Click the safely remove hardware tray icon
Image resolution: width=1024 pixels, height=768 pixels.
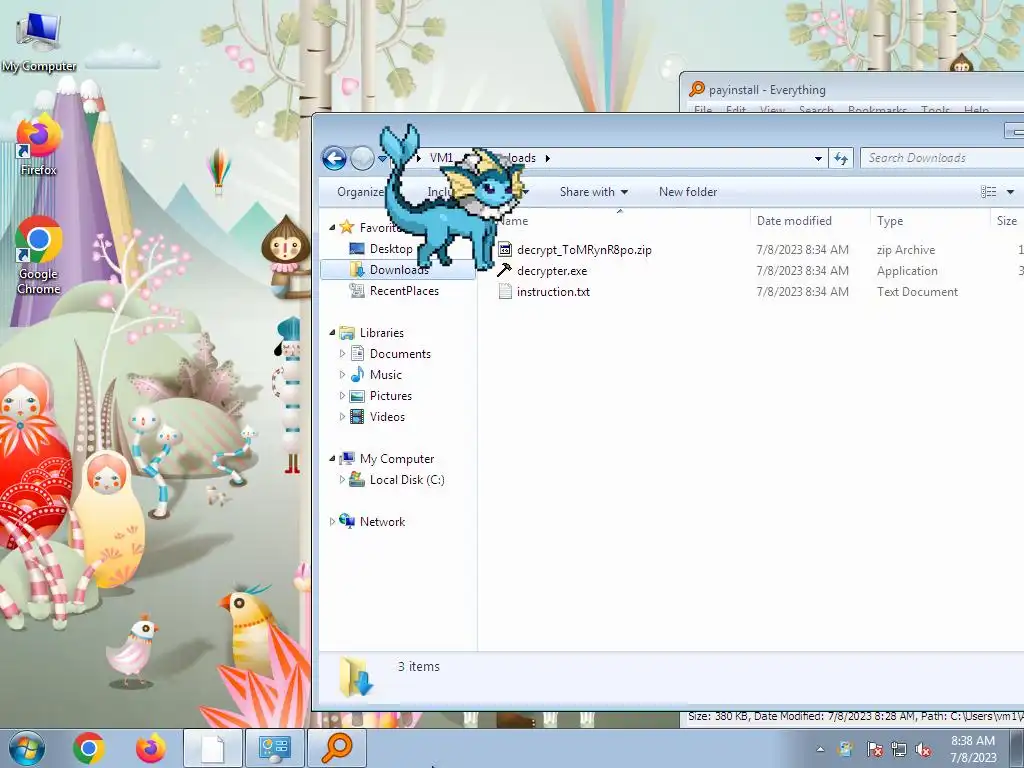(846, 749)
